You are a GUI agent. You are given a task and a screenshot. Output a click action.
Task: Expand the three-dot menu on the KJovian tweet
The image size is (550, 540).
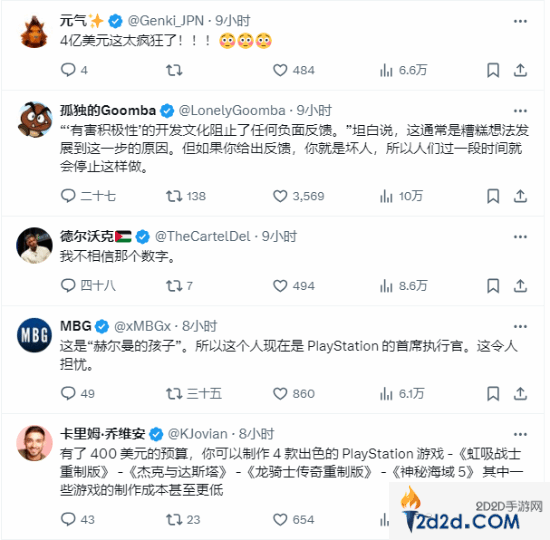click(520, 434)
